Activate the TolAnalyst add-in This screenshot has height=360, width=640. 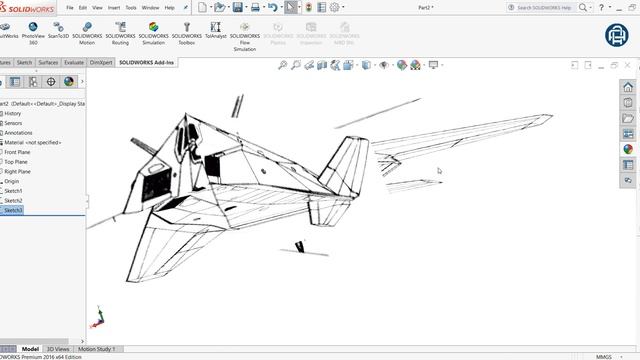216,30
